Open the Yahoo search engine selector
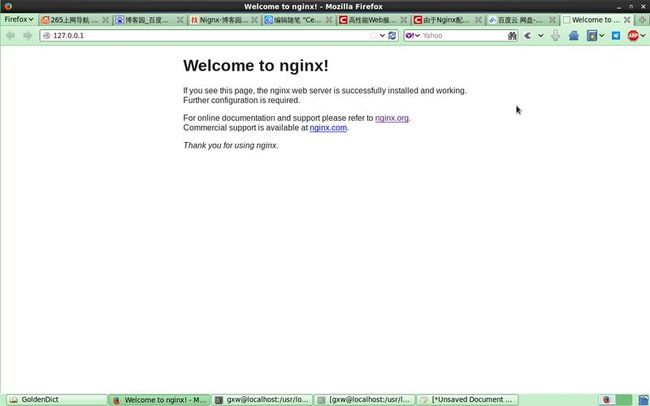This screenshot has height=406, width=650. [x=412, y=36]
